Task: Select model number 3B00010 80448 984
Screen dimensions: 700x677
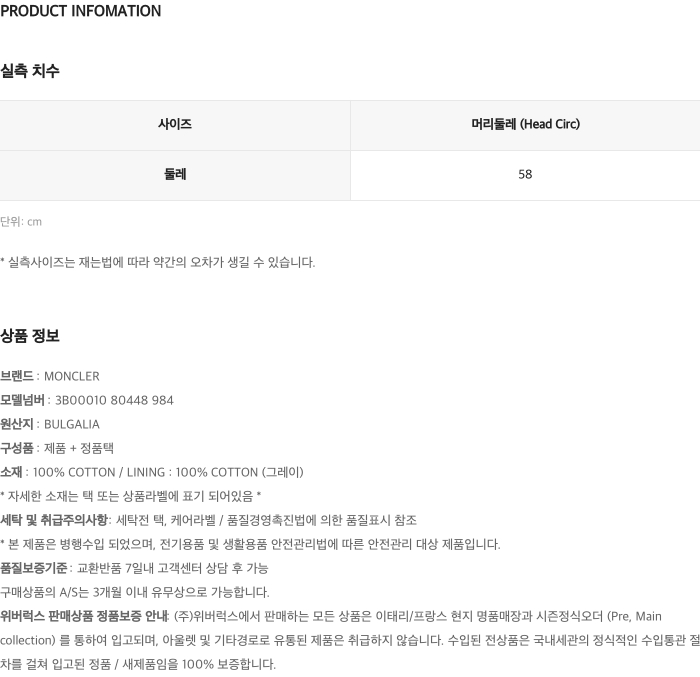Action: point(114,400)
